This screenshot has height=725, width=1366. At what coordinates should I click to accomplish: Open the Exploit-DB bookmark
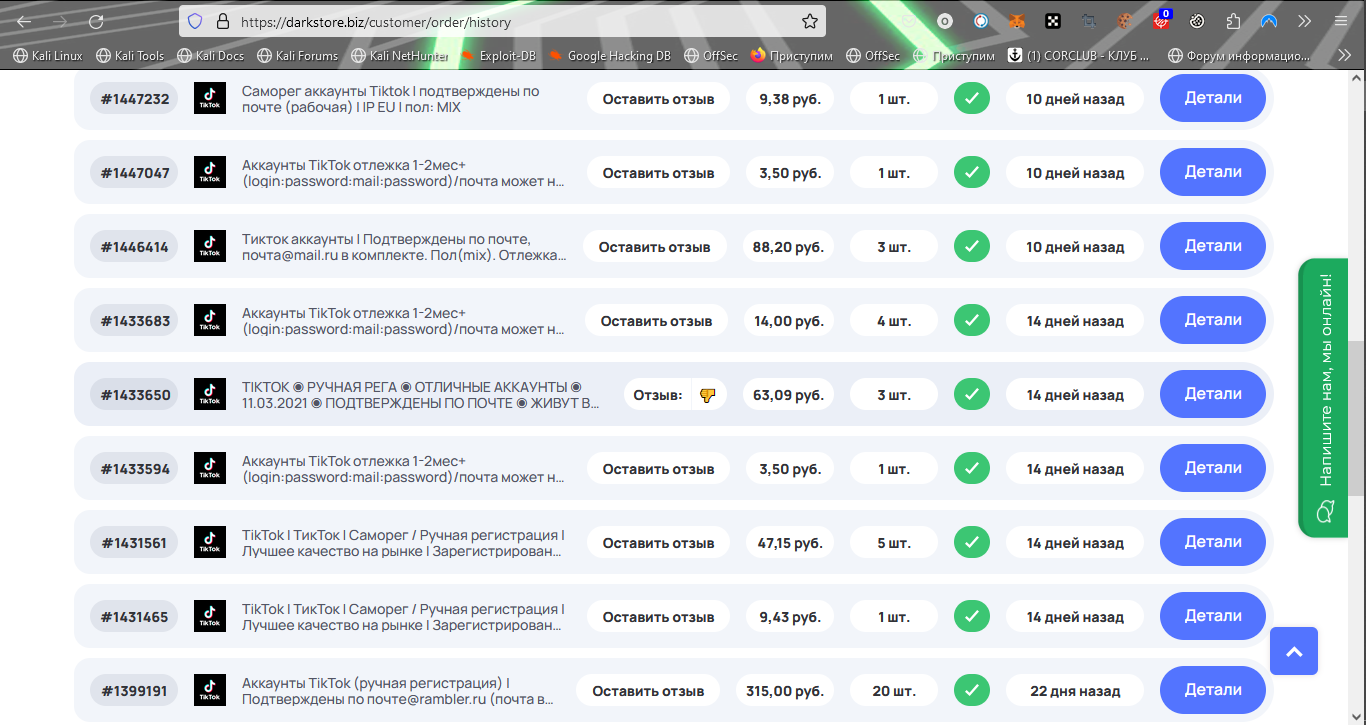click(x=499, y=56)
